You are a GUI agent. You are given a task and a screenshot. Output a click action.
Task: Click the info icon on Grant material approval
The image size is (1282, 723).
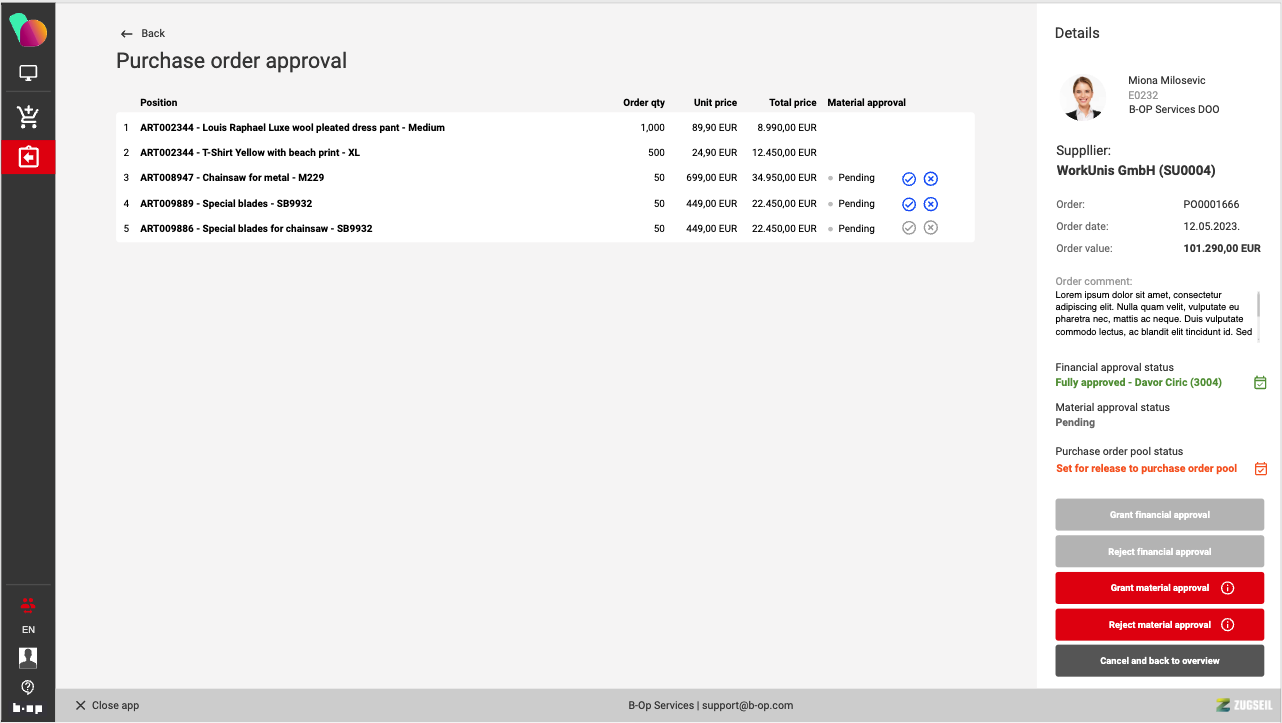(1228, 588)
